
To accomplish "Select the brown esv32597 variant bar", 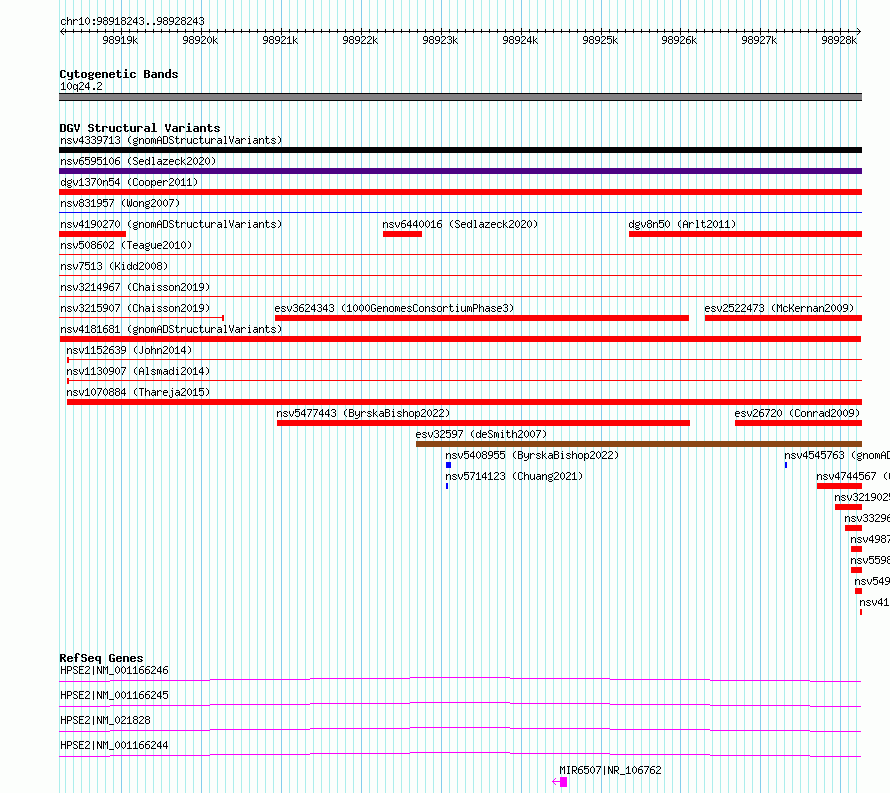I will pyautogui.click(x=639, y=444).
